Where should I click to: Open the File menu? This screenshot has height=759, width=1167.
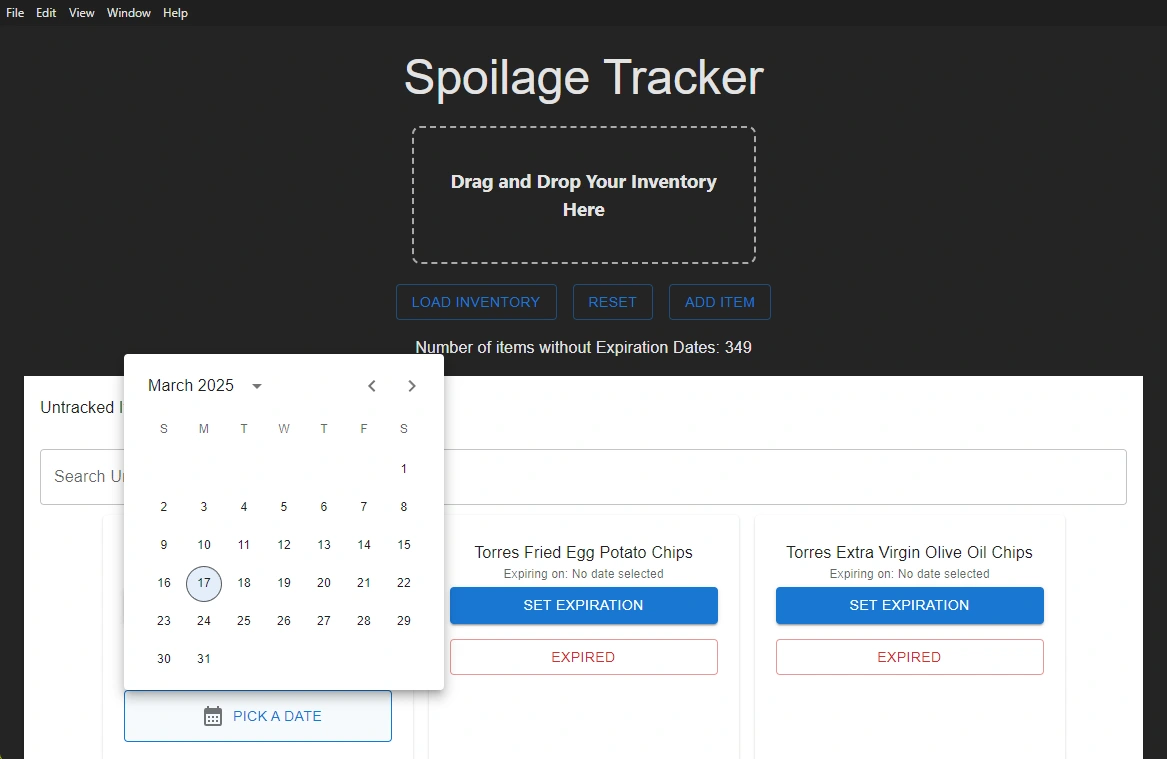15,13
